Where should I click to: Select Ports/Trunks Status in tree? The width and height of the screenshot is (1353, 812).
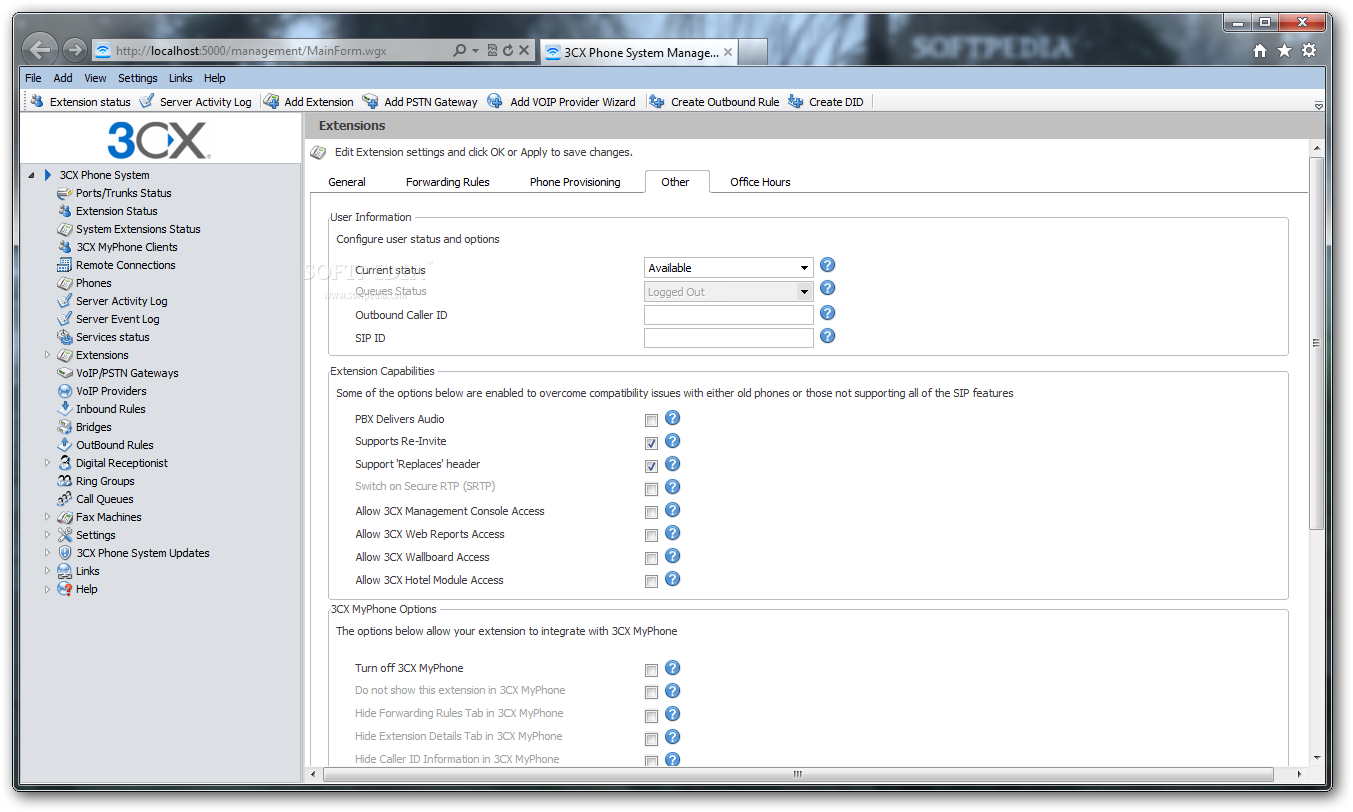[124, 193]
